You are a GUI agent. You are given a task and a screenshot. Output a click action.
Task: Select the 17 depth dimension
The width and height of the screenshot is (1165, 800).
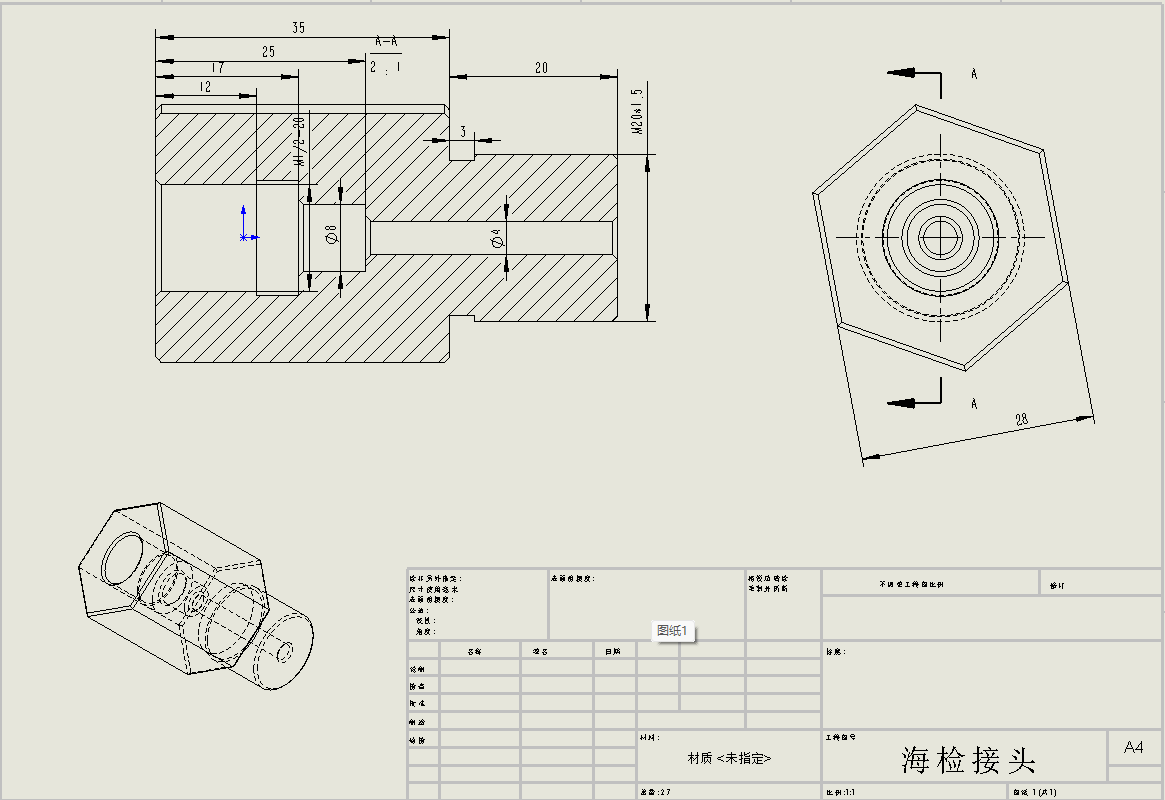217,68
